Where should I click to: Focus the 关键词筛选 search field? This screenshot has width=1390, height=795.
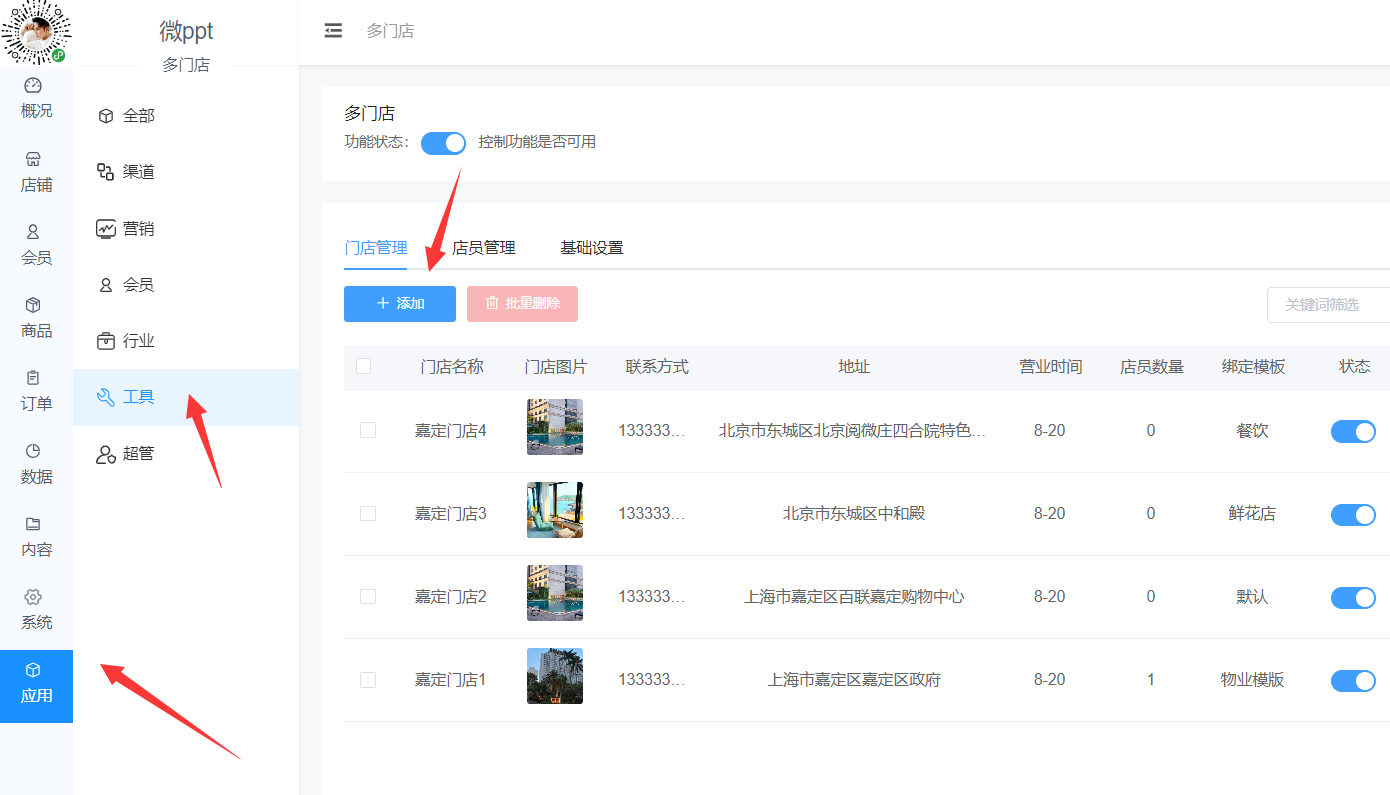click(x=1328, y=305)
